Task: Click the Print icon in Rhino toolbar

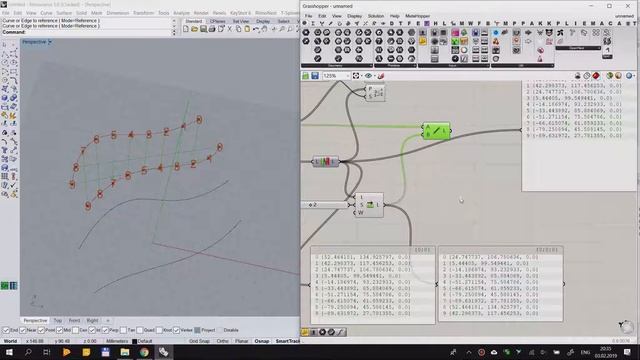Action: (x=212, y=29)
